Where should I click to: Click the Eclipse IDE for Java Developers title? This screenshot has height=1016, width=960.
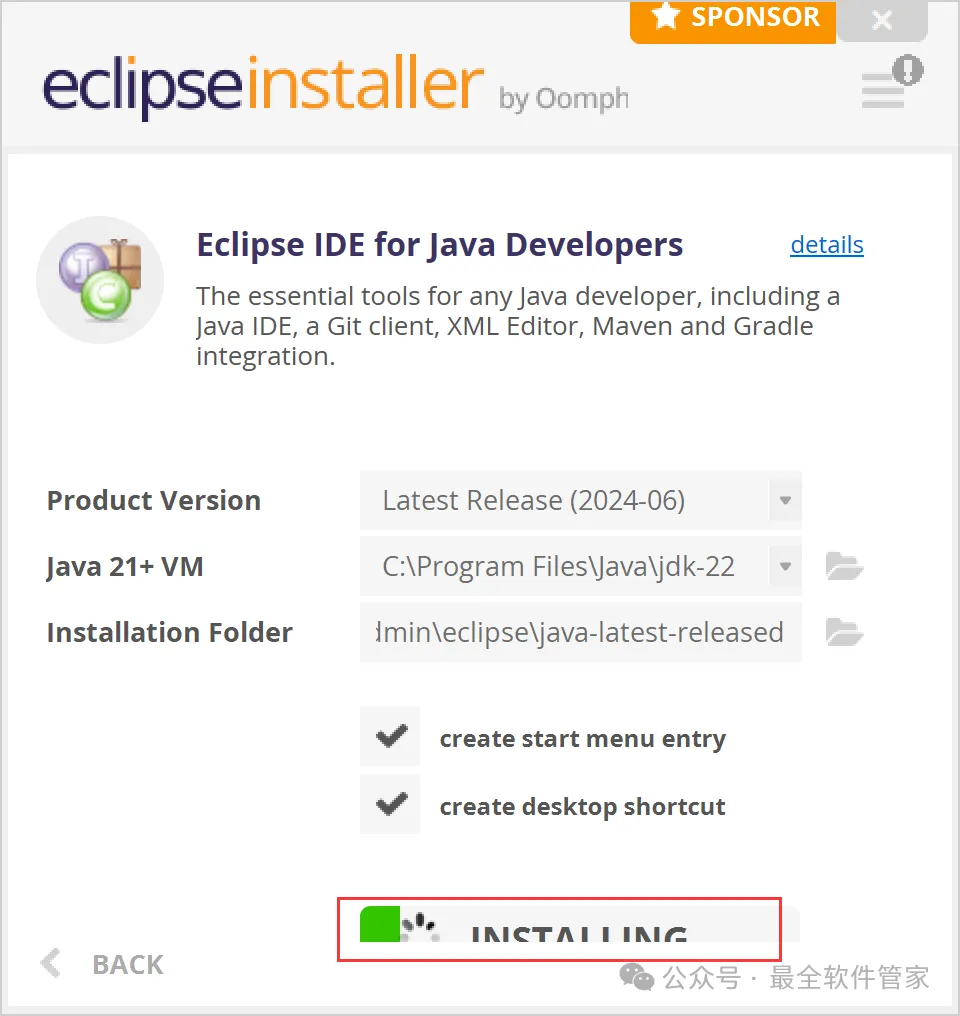440,245
